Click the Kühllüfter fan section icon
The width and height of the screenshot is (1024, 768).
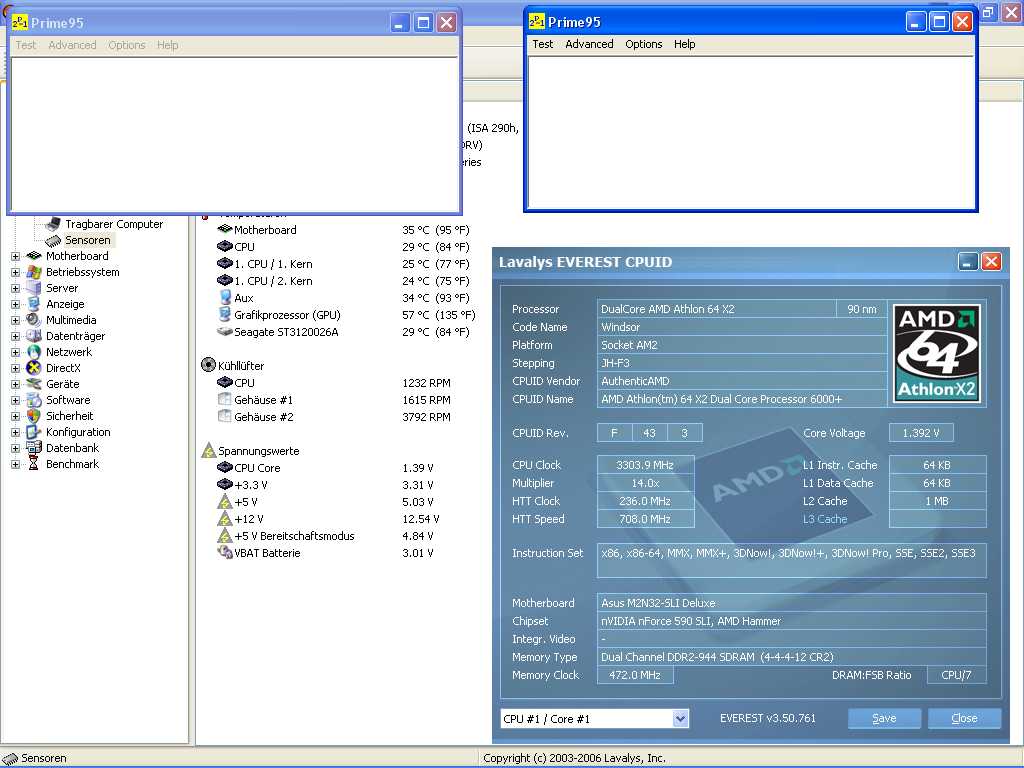click(208, 365)
